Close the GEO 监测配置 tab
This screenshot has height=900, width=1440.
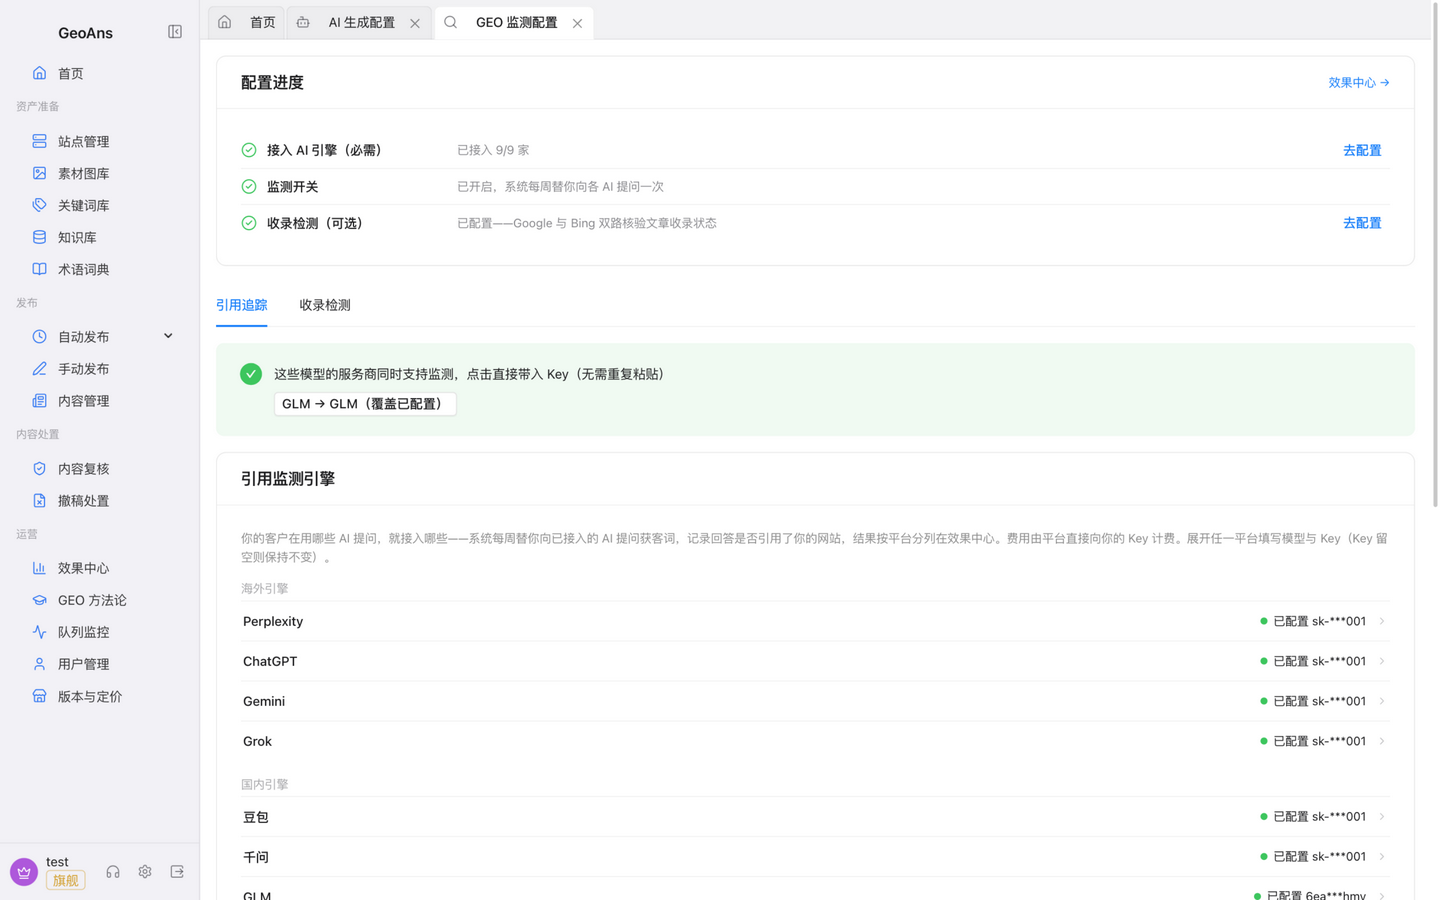(x=577, y=23)
